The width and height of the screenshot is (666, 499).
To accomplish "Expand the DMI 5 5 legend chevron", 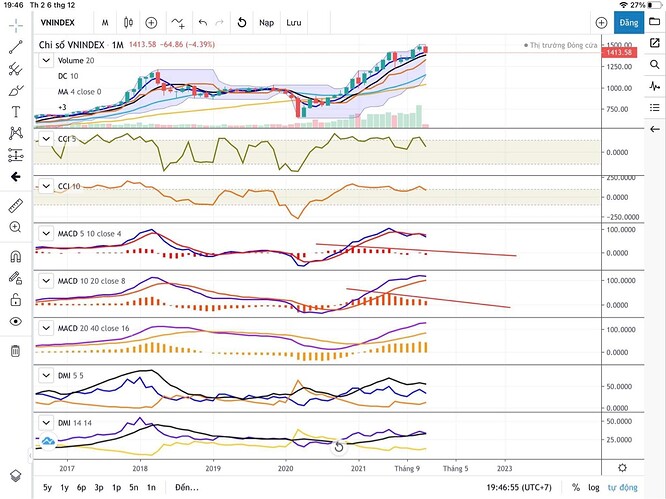I will [x=45, y=375].
